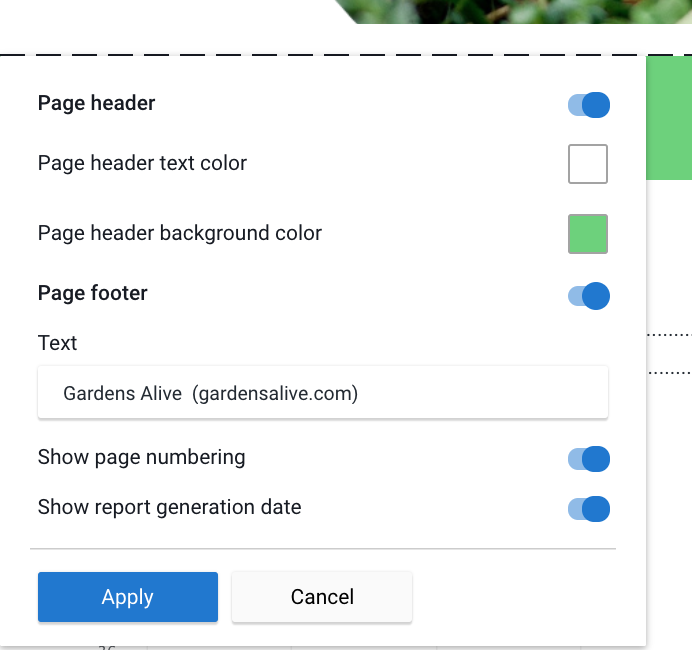Click the Cancel button
692x650 pixels.
[x=322, y=597]
